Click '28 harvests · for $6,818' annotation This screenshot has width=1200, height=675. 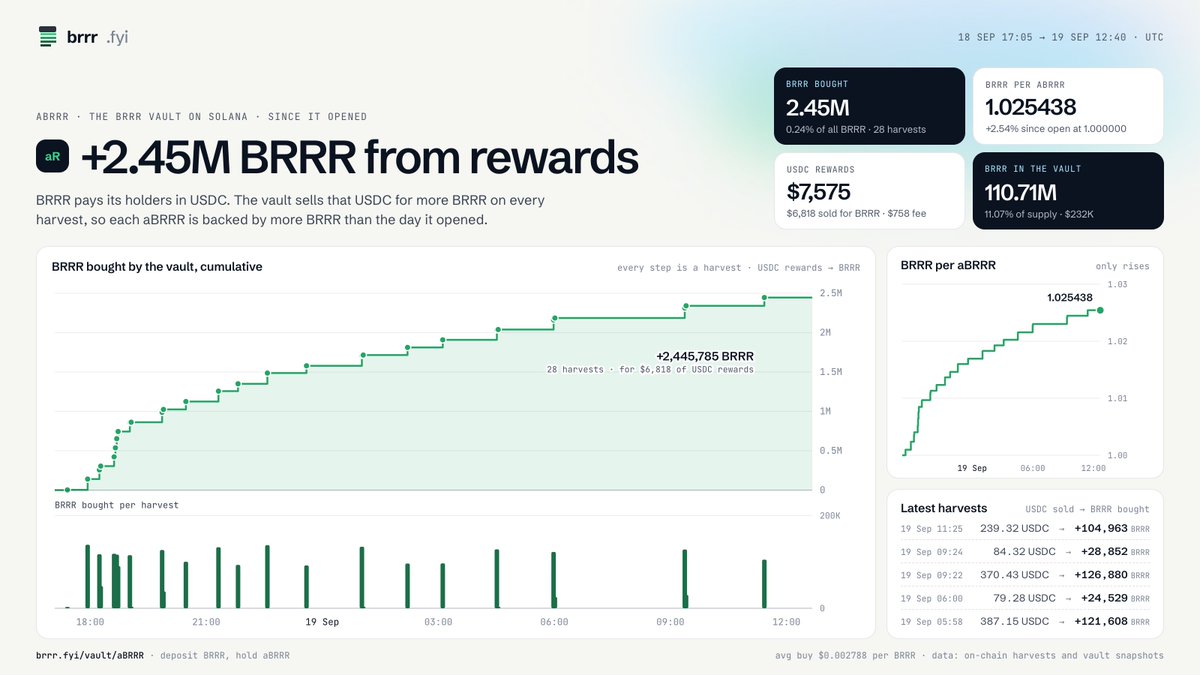point(650,370)
